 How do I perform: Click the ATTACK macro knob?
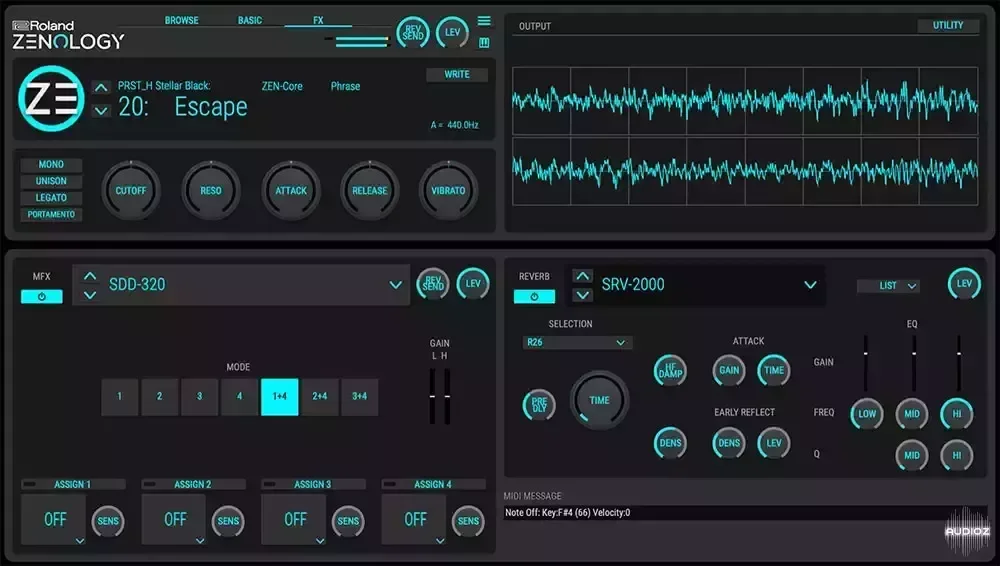pyautogui.click(x=291, y=190)
